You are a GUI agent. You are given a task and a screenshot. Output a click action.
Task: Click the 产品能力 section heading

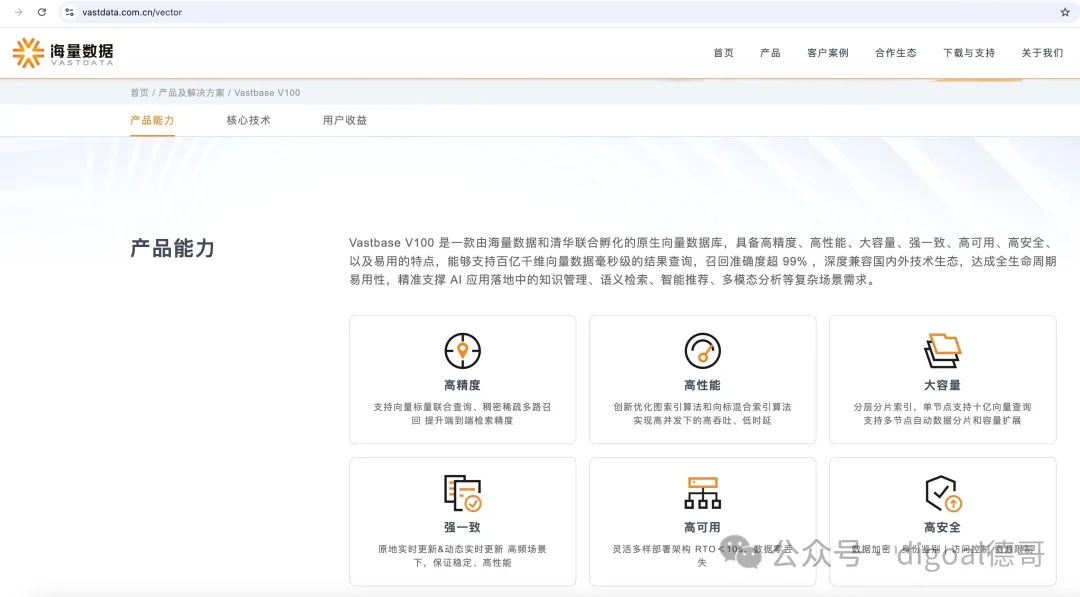coord(173,249)
